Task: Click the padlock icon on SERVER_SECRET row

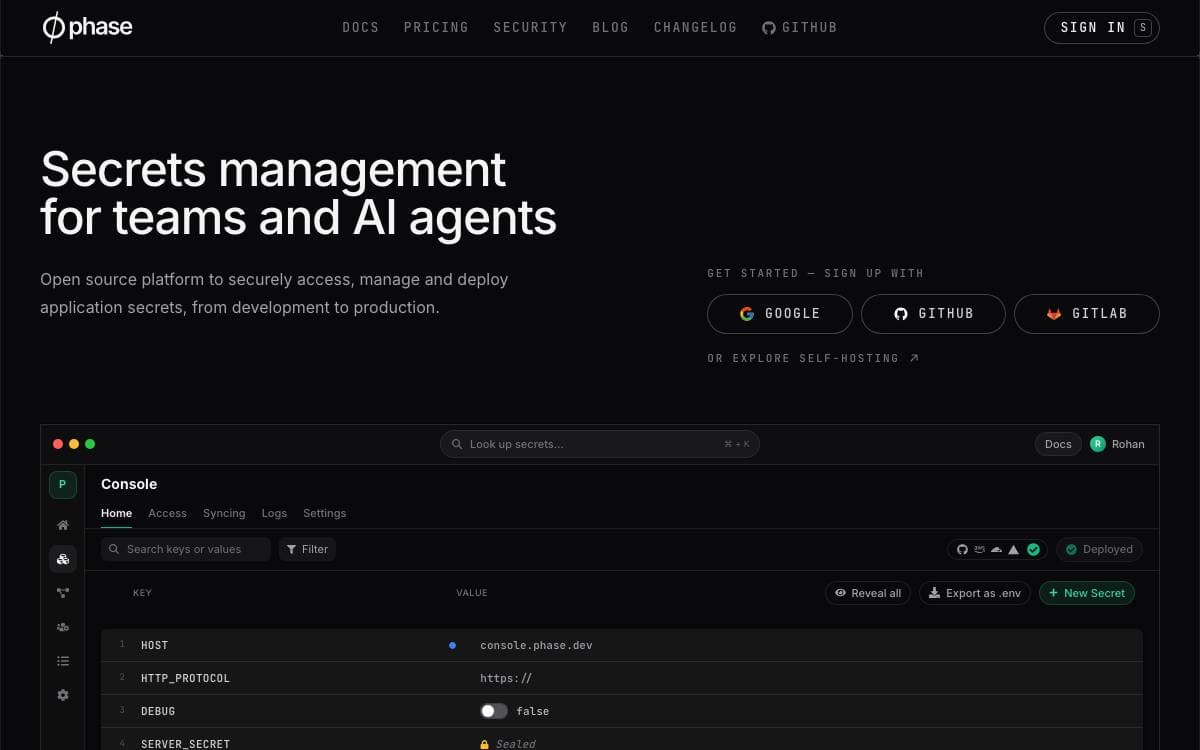Action: [x=485, y=744]
